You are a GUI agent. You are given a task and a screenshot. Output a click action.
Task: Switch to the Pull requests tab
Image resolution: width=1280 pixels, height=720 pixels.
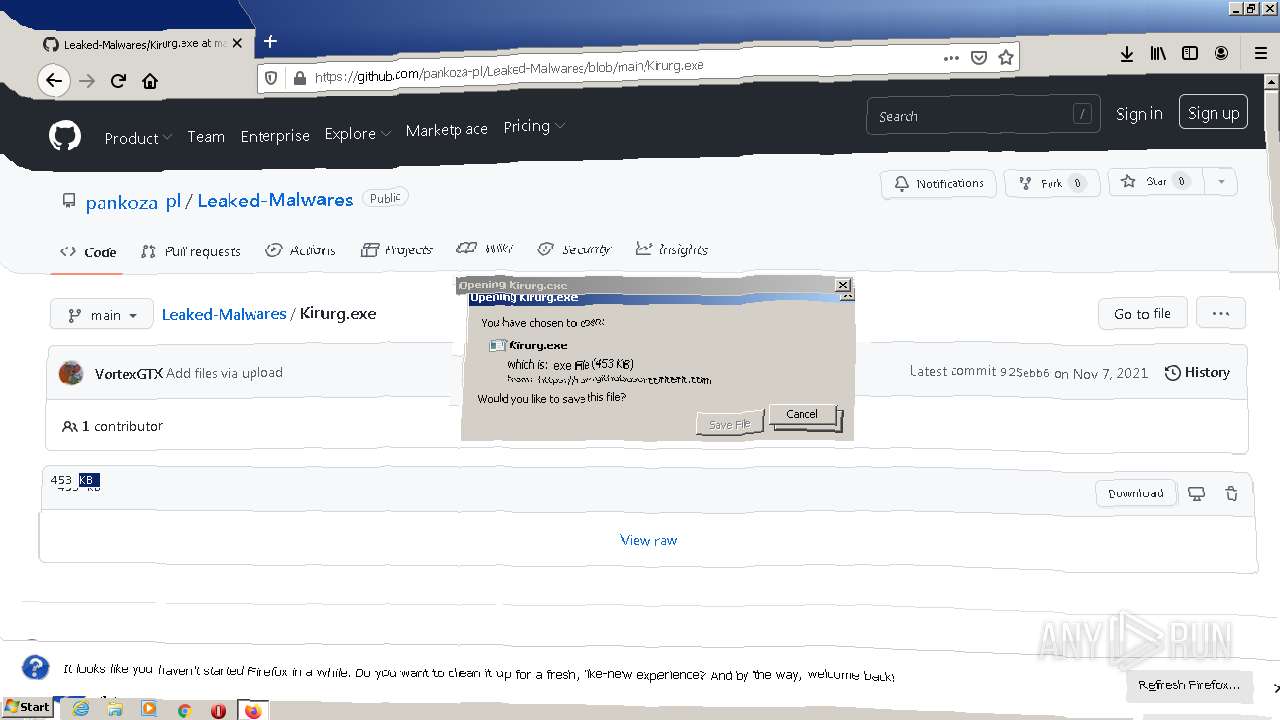click(191, 251)
